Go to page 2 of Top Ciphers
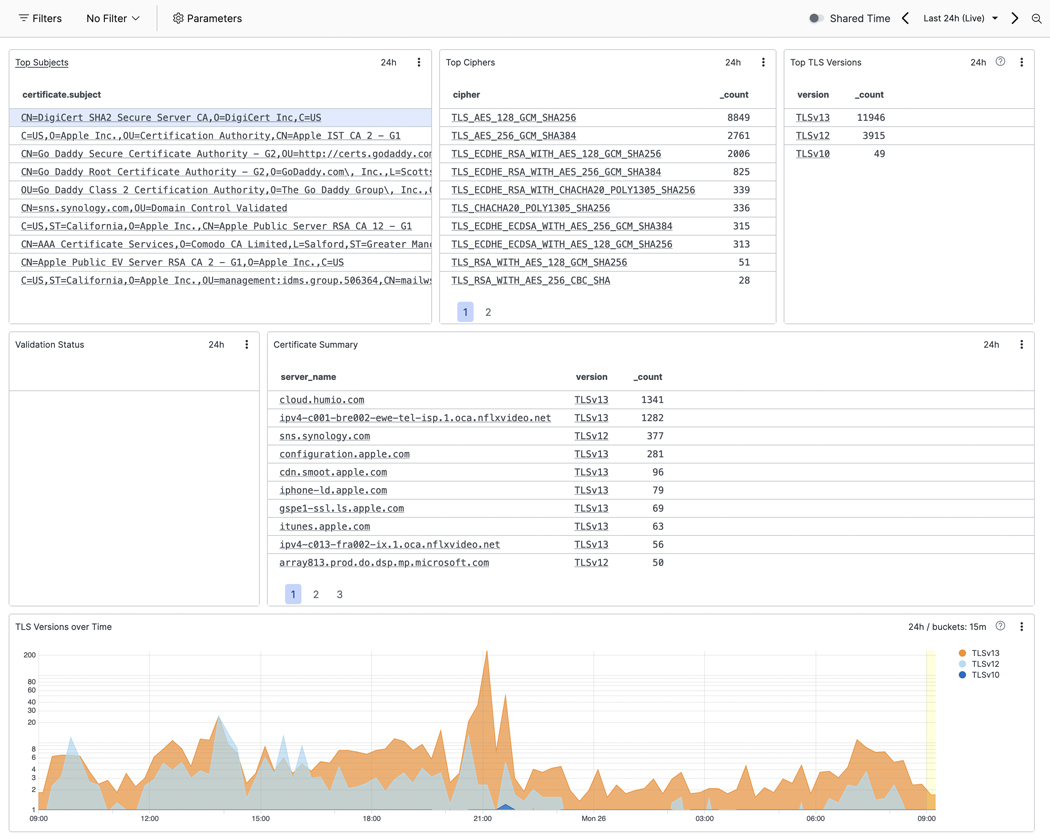Image resolution: width=1050 pixels, height=839 pixels. click(x=488, y=312)
